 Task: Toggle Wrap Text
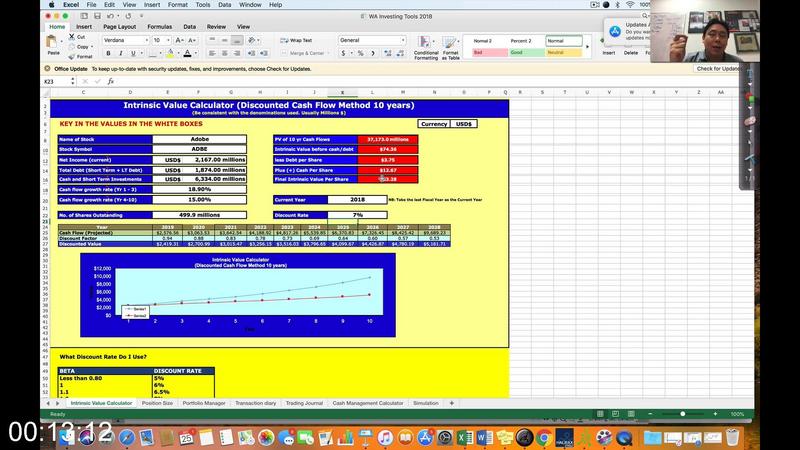(296, 40)
